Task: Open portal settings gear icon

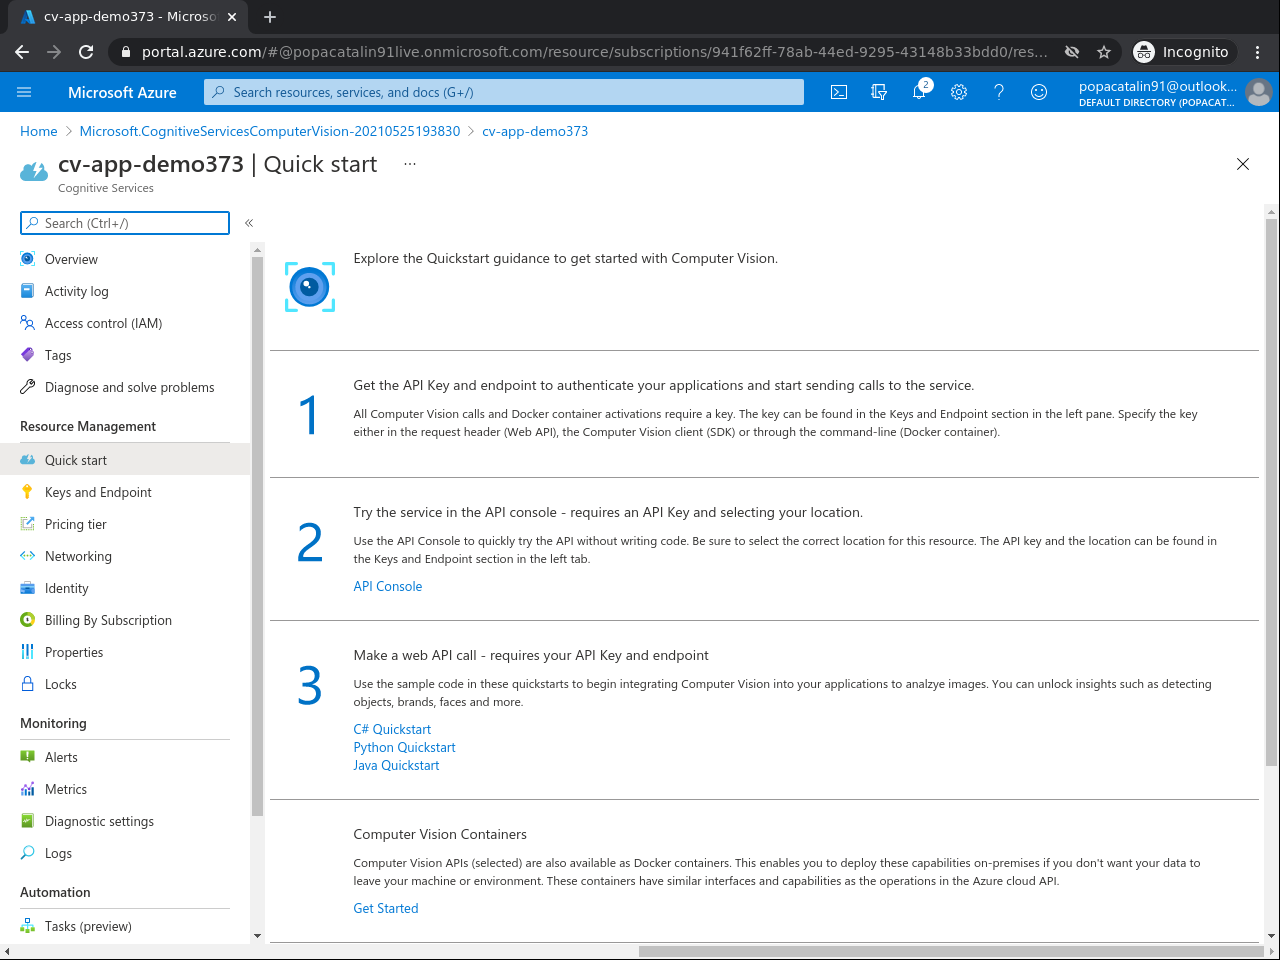Action: 959,92
